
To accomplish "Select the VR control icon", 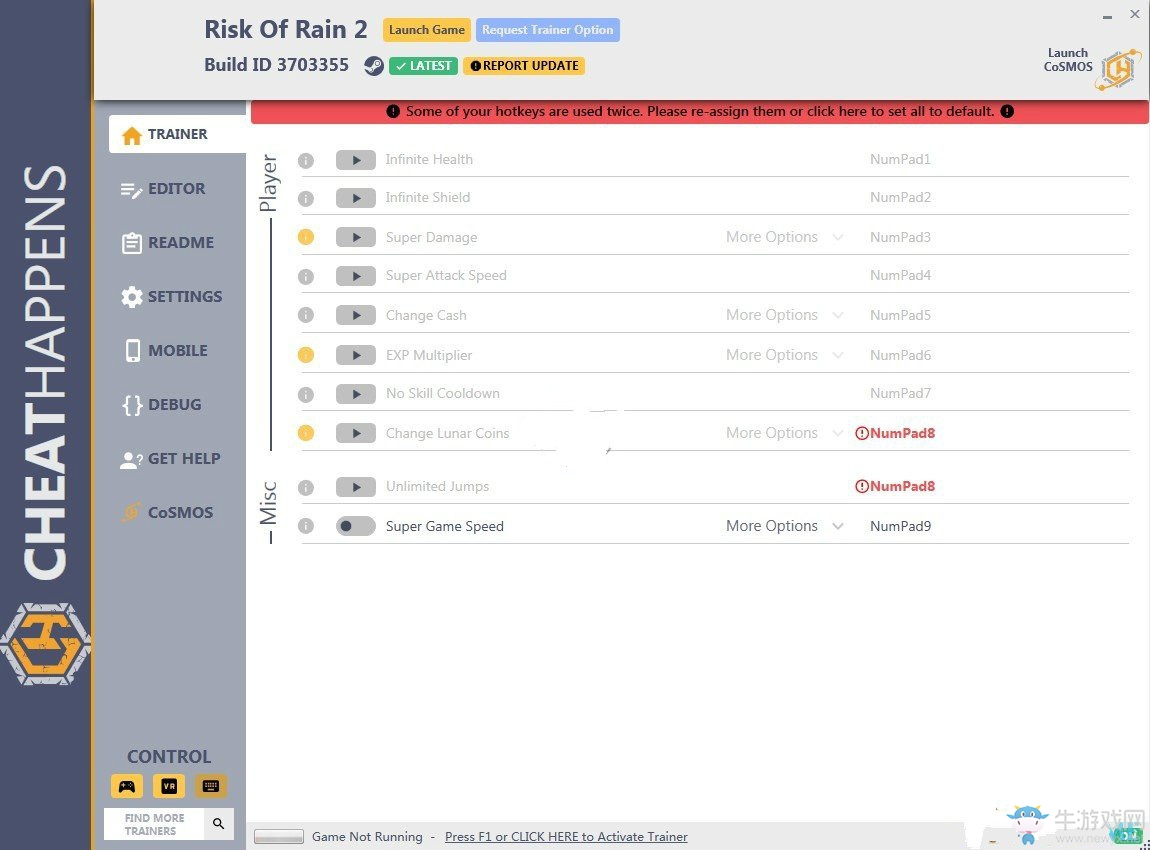I will click(169, 786).
